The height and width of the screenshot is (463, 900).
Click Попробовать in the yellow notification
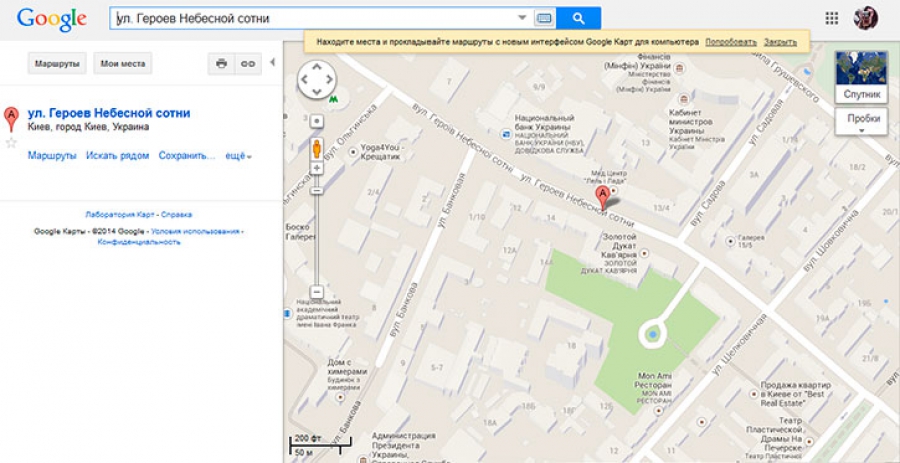click(731, 42)
